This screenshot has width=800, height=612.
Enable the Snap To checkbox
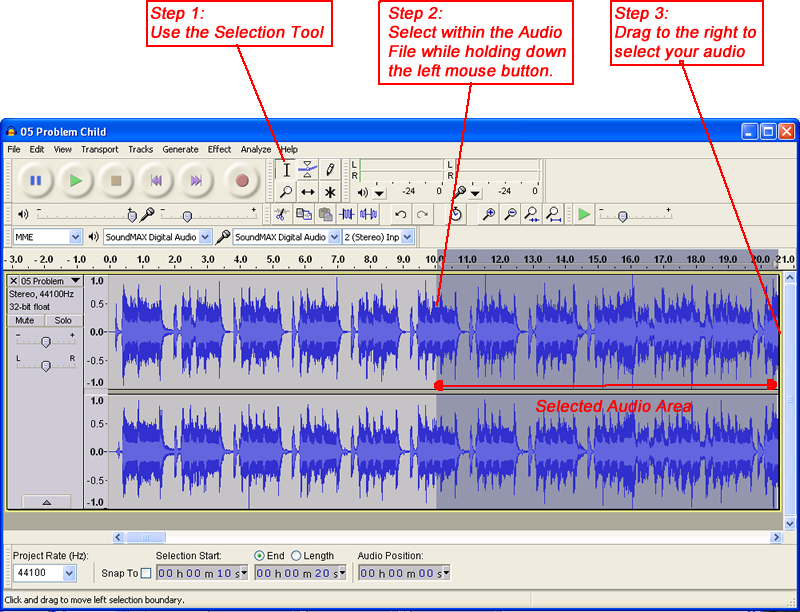pyautogui.click(x=146, y=573)
